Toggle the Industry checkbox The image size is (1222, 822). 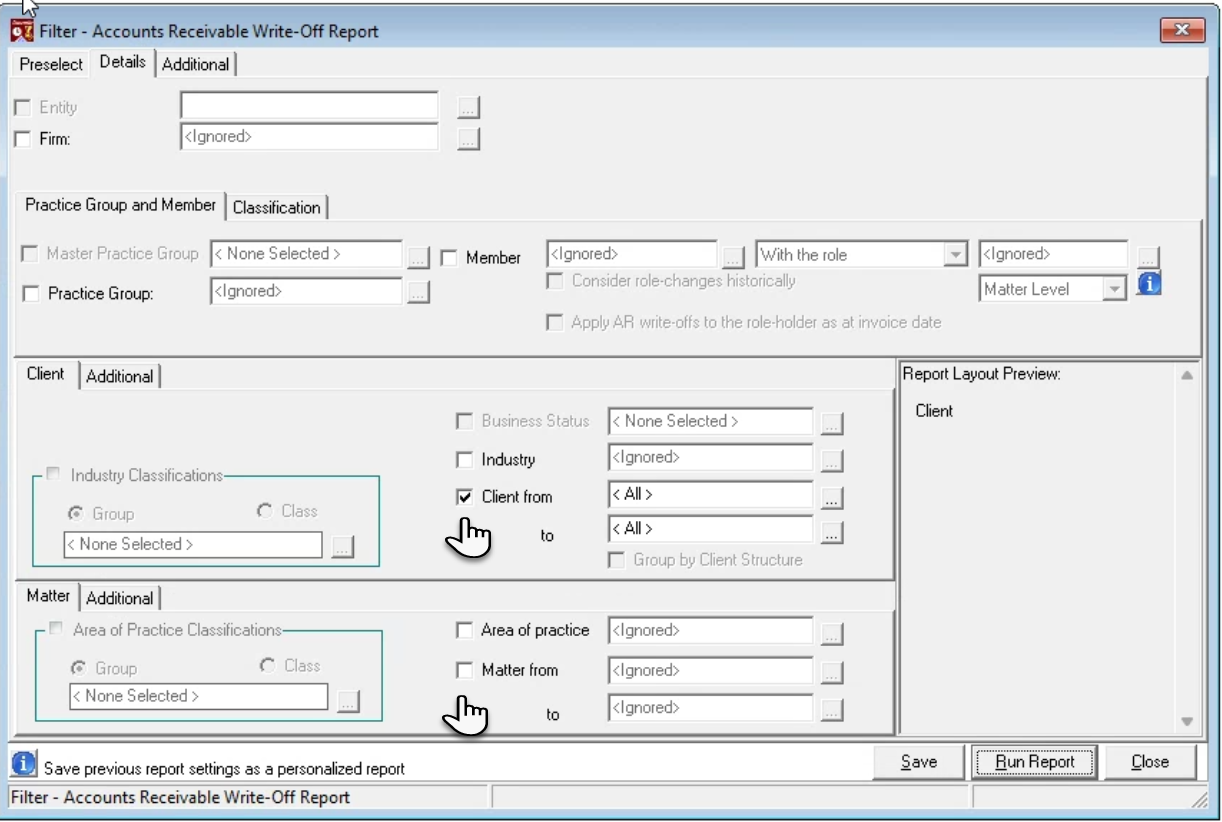[464, 460]
